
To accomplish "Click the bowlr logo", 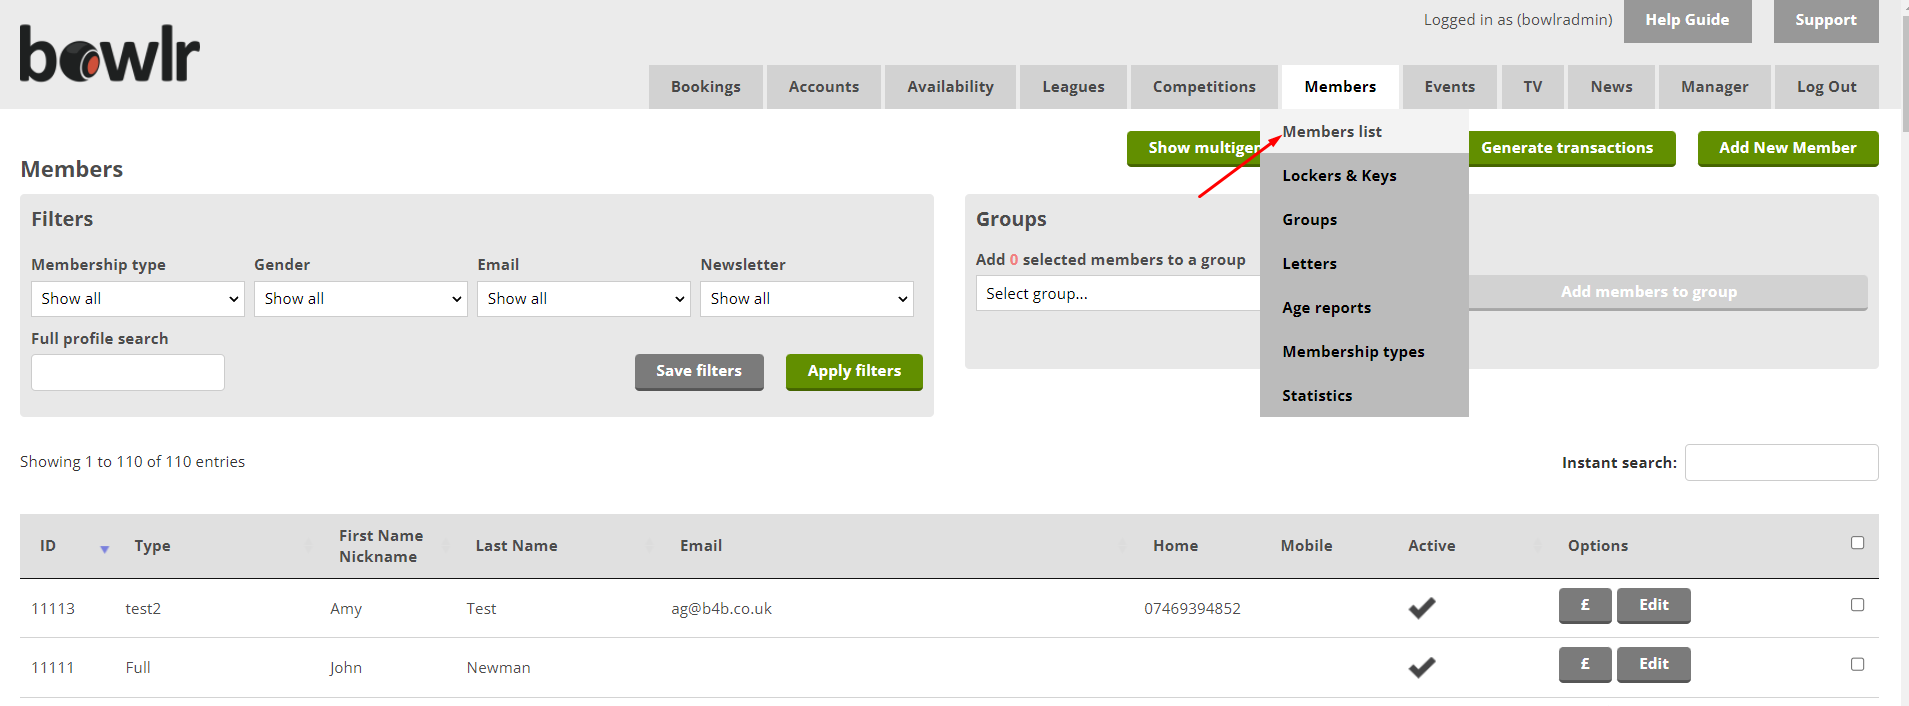I will (x=110, y=55).
